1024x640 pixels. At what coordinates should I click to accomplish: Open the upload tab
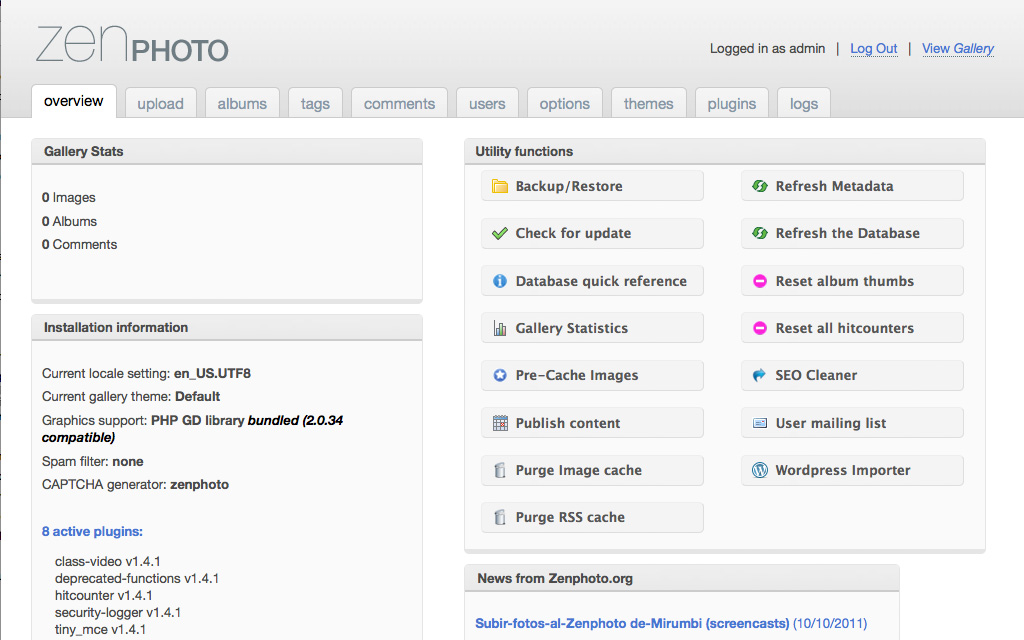point(160,103)
